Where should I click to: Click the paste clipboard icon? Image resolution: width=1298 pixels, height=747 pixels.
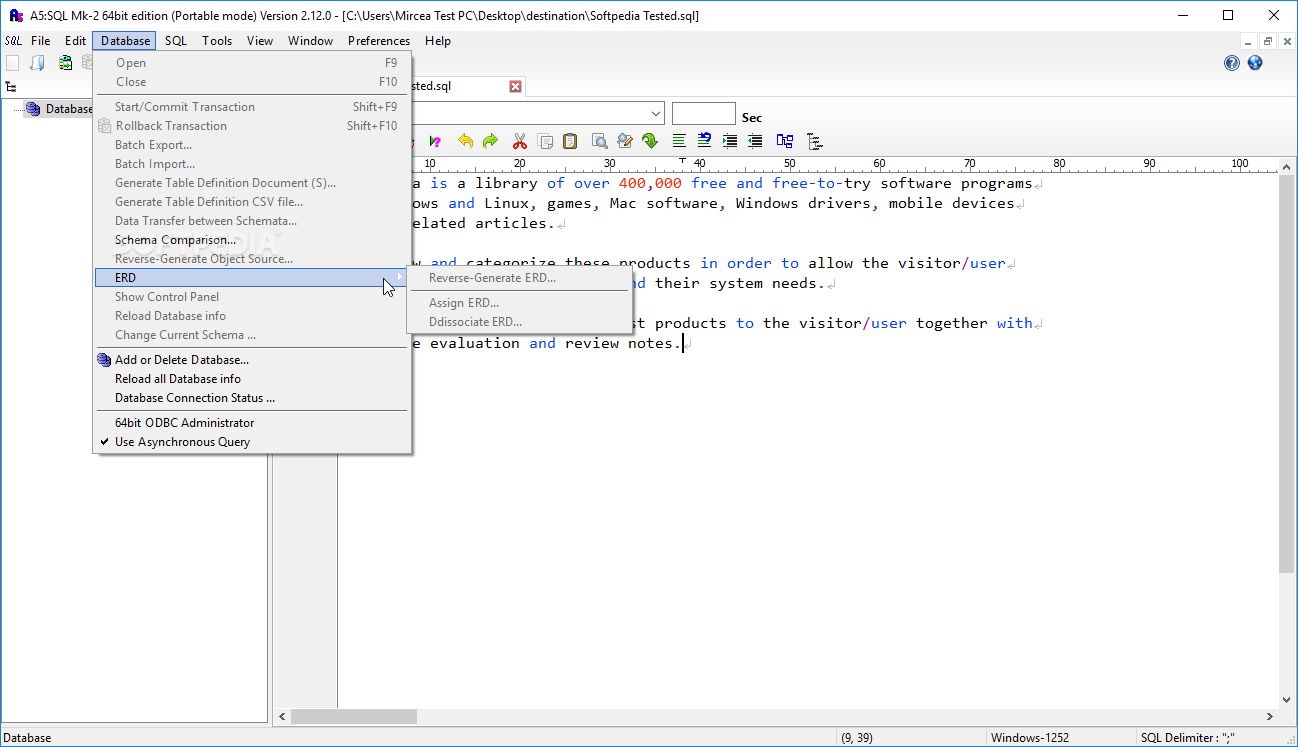tap(570, 141)
